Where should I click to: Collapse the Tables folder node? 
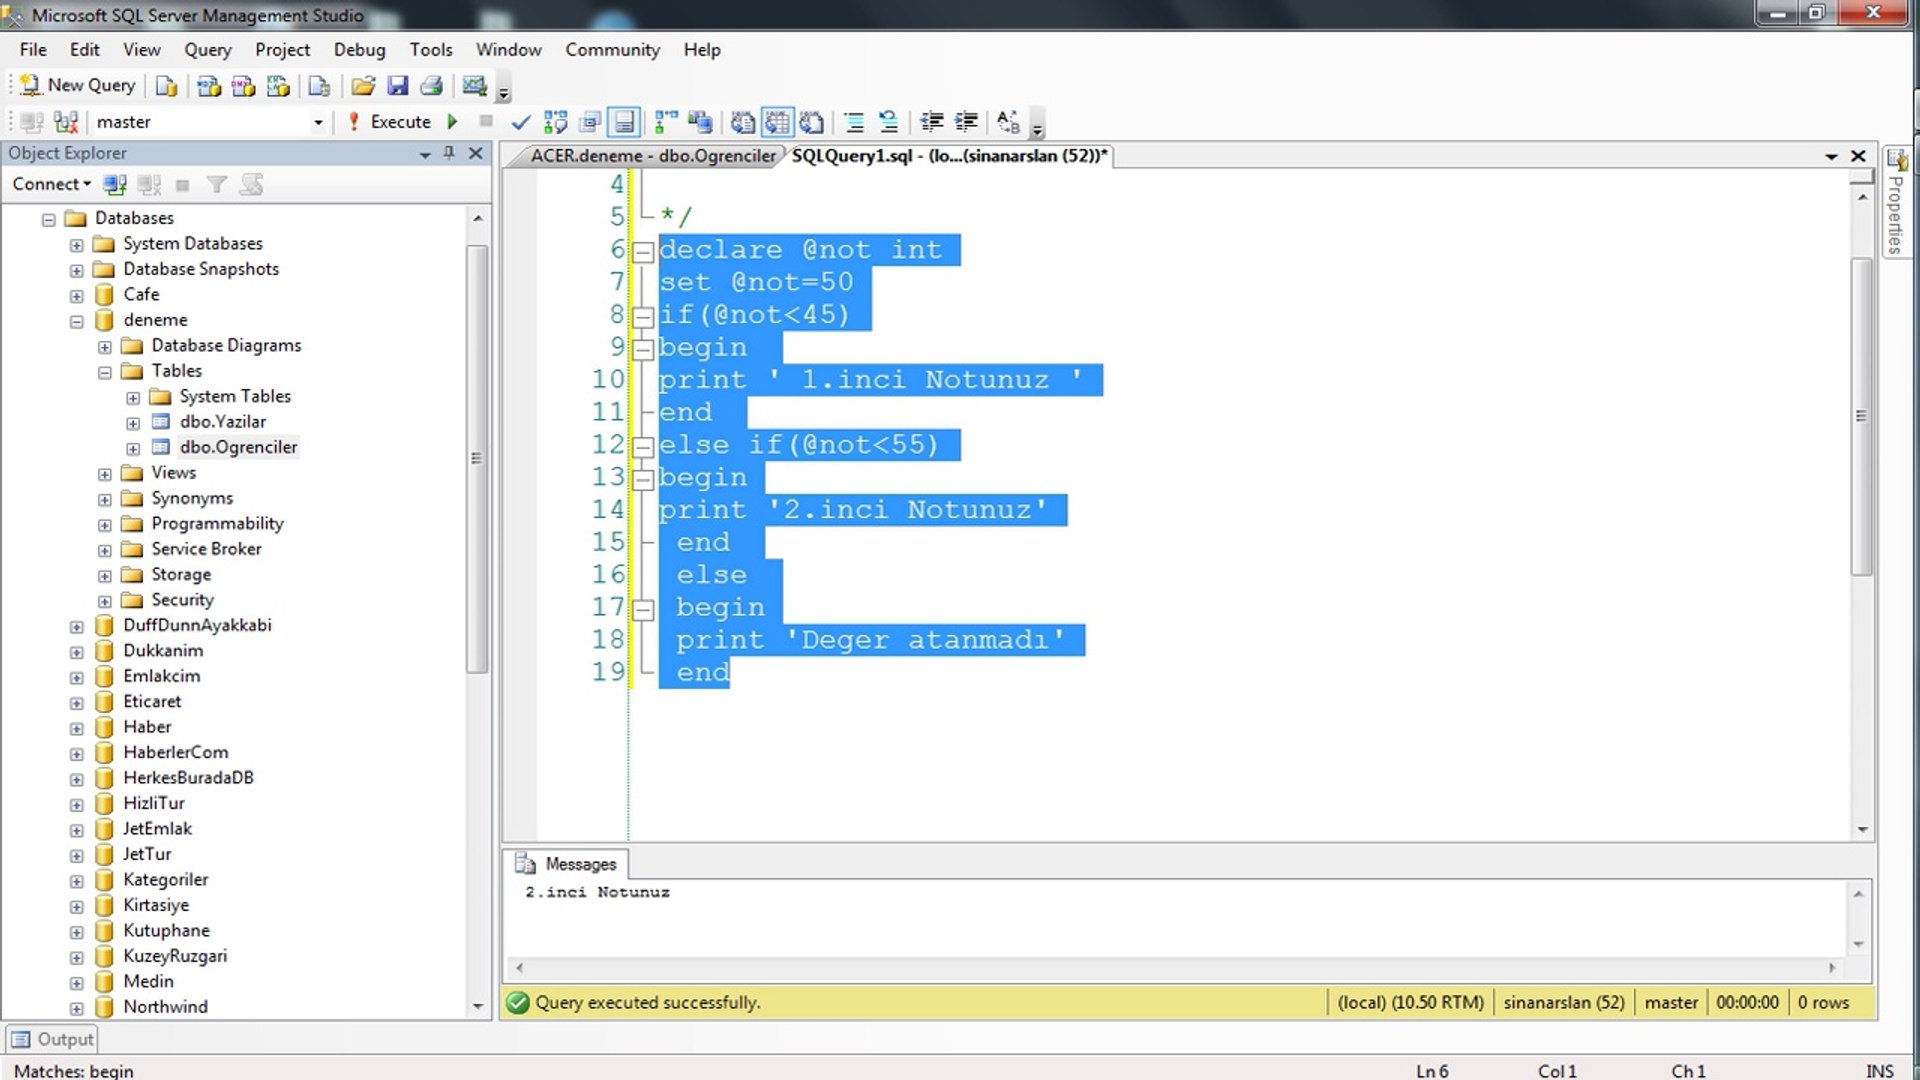tap(104, 372)
